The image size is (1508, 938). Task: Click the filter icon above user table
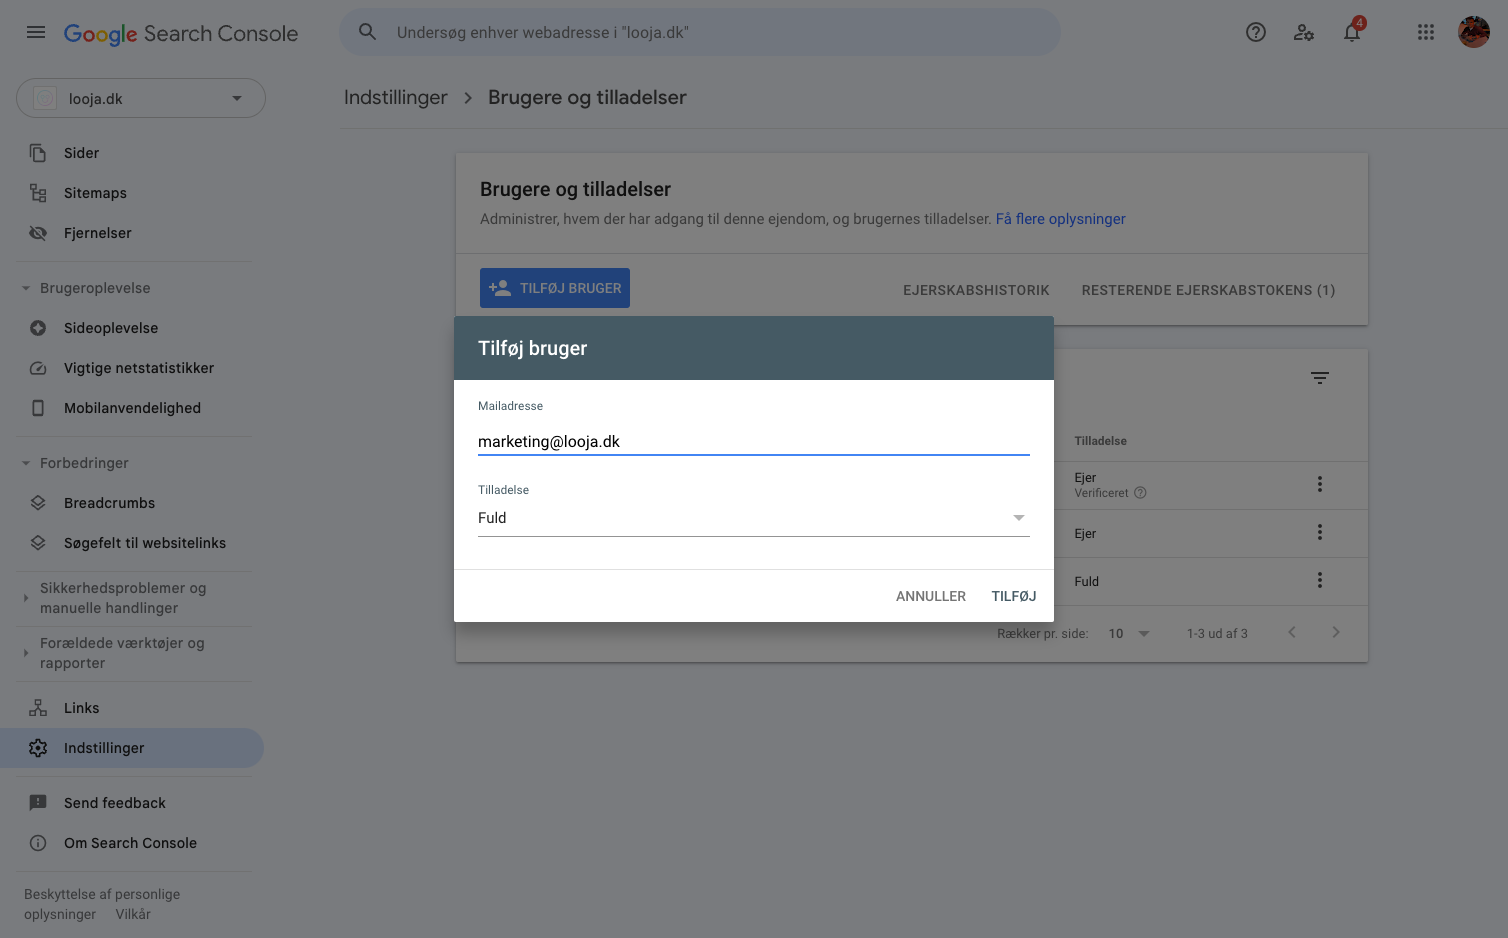tap(1320, 378)
